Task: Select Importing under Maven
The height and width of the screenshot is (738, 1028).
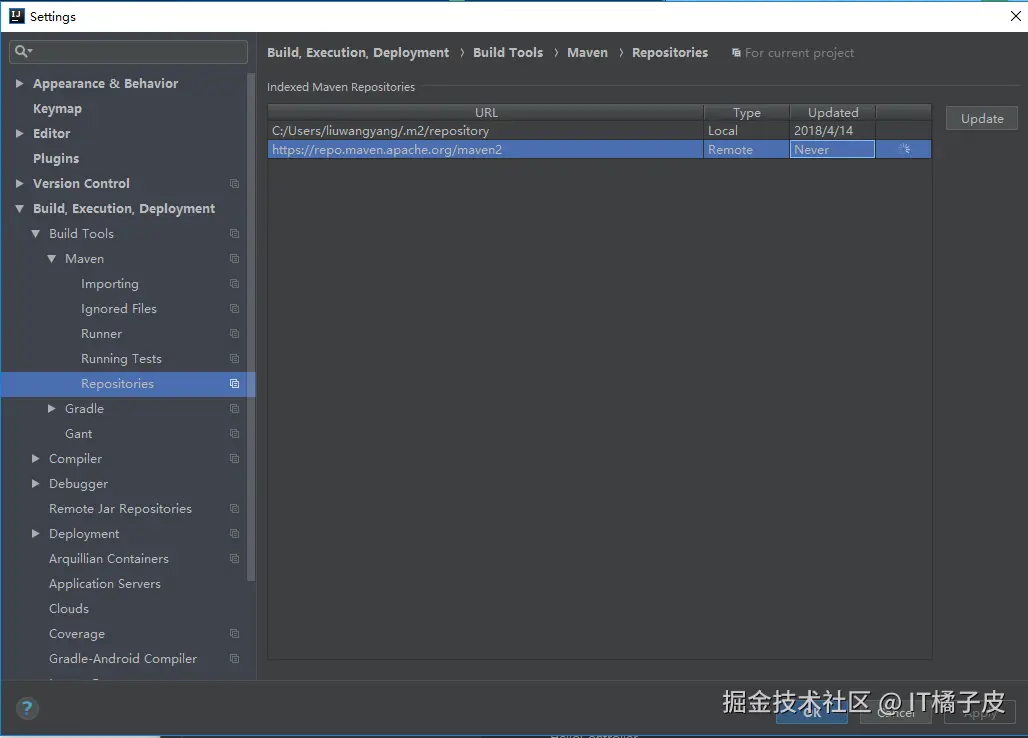Action: [x=109, y=284]
